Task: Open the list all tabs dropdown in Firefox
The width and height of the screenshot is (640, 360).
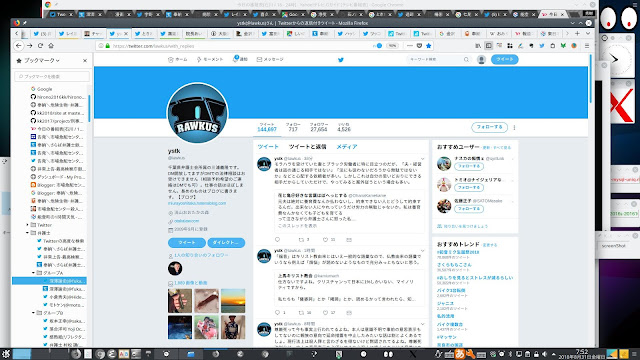Action: tap(588, 33)
